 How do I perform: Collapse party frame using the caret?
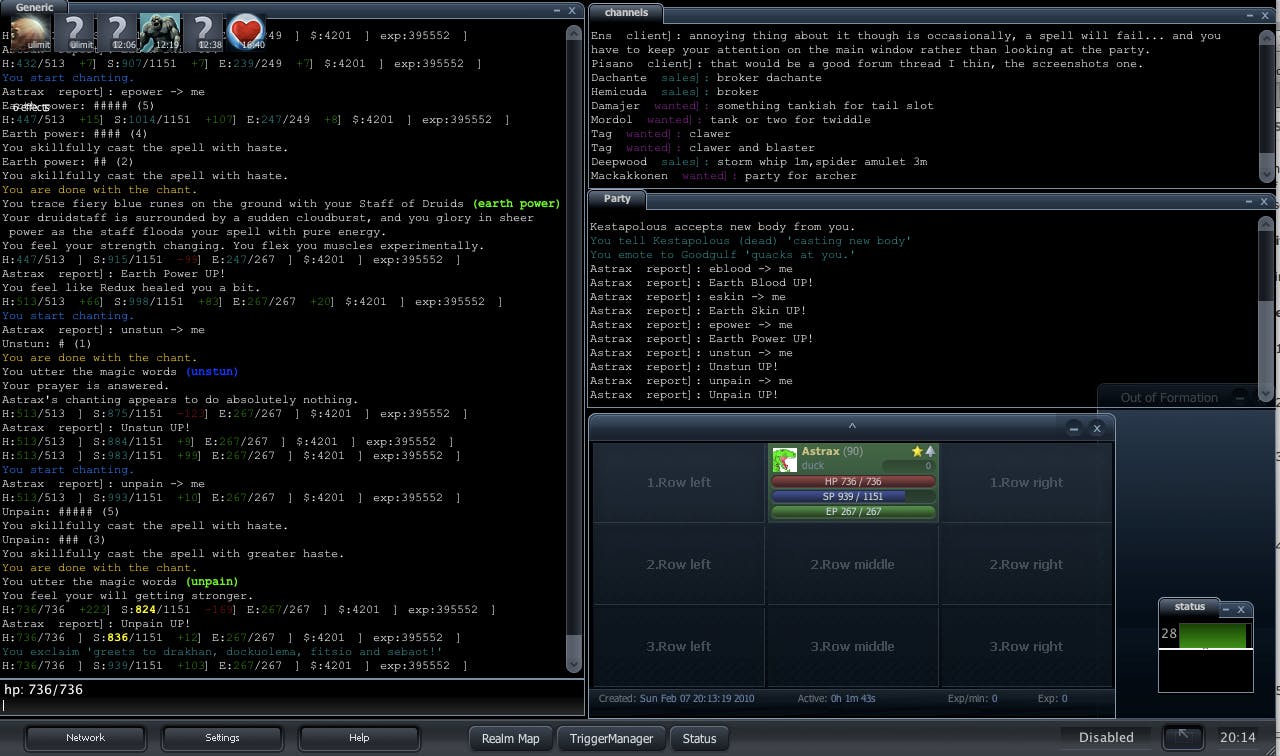852,427
